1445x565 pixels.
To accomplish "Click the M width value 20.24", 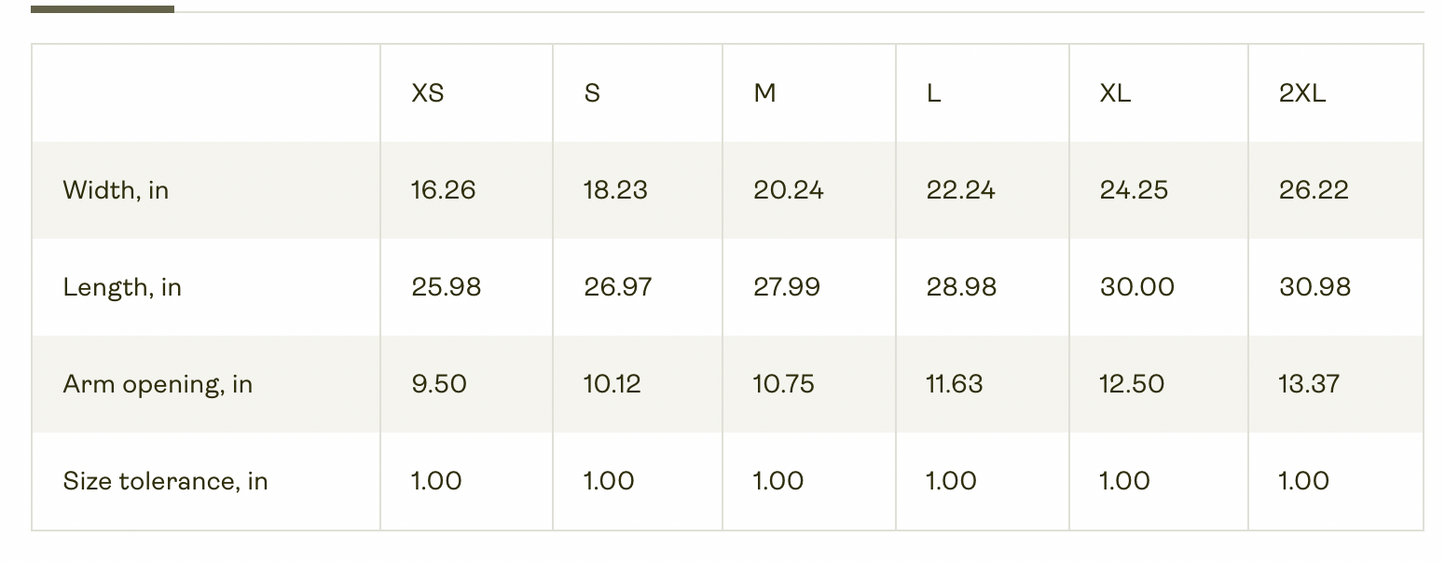I will pyautogui.click(x=788, y=190).
